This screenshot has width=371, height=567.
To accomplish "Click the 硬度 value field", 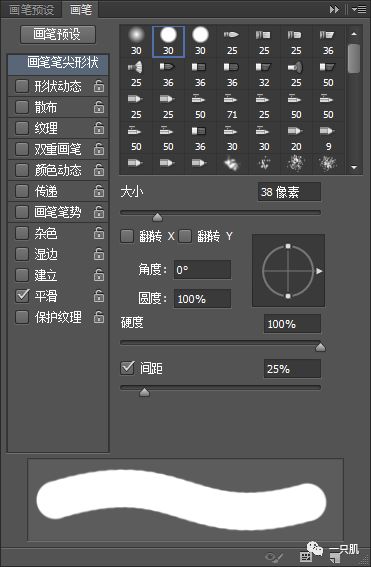I will point(292,324).
